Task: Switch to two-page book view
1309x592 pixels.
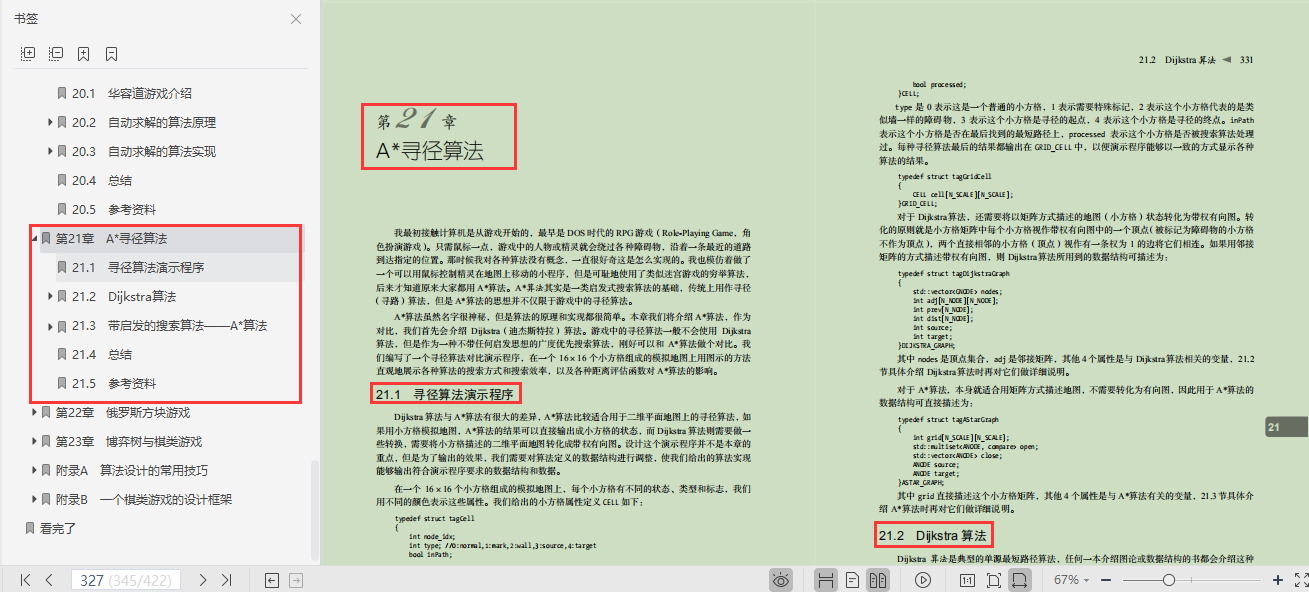Action: tap(878, 578)
